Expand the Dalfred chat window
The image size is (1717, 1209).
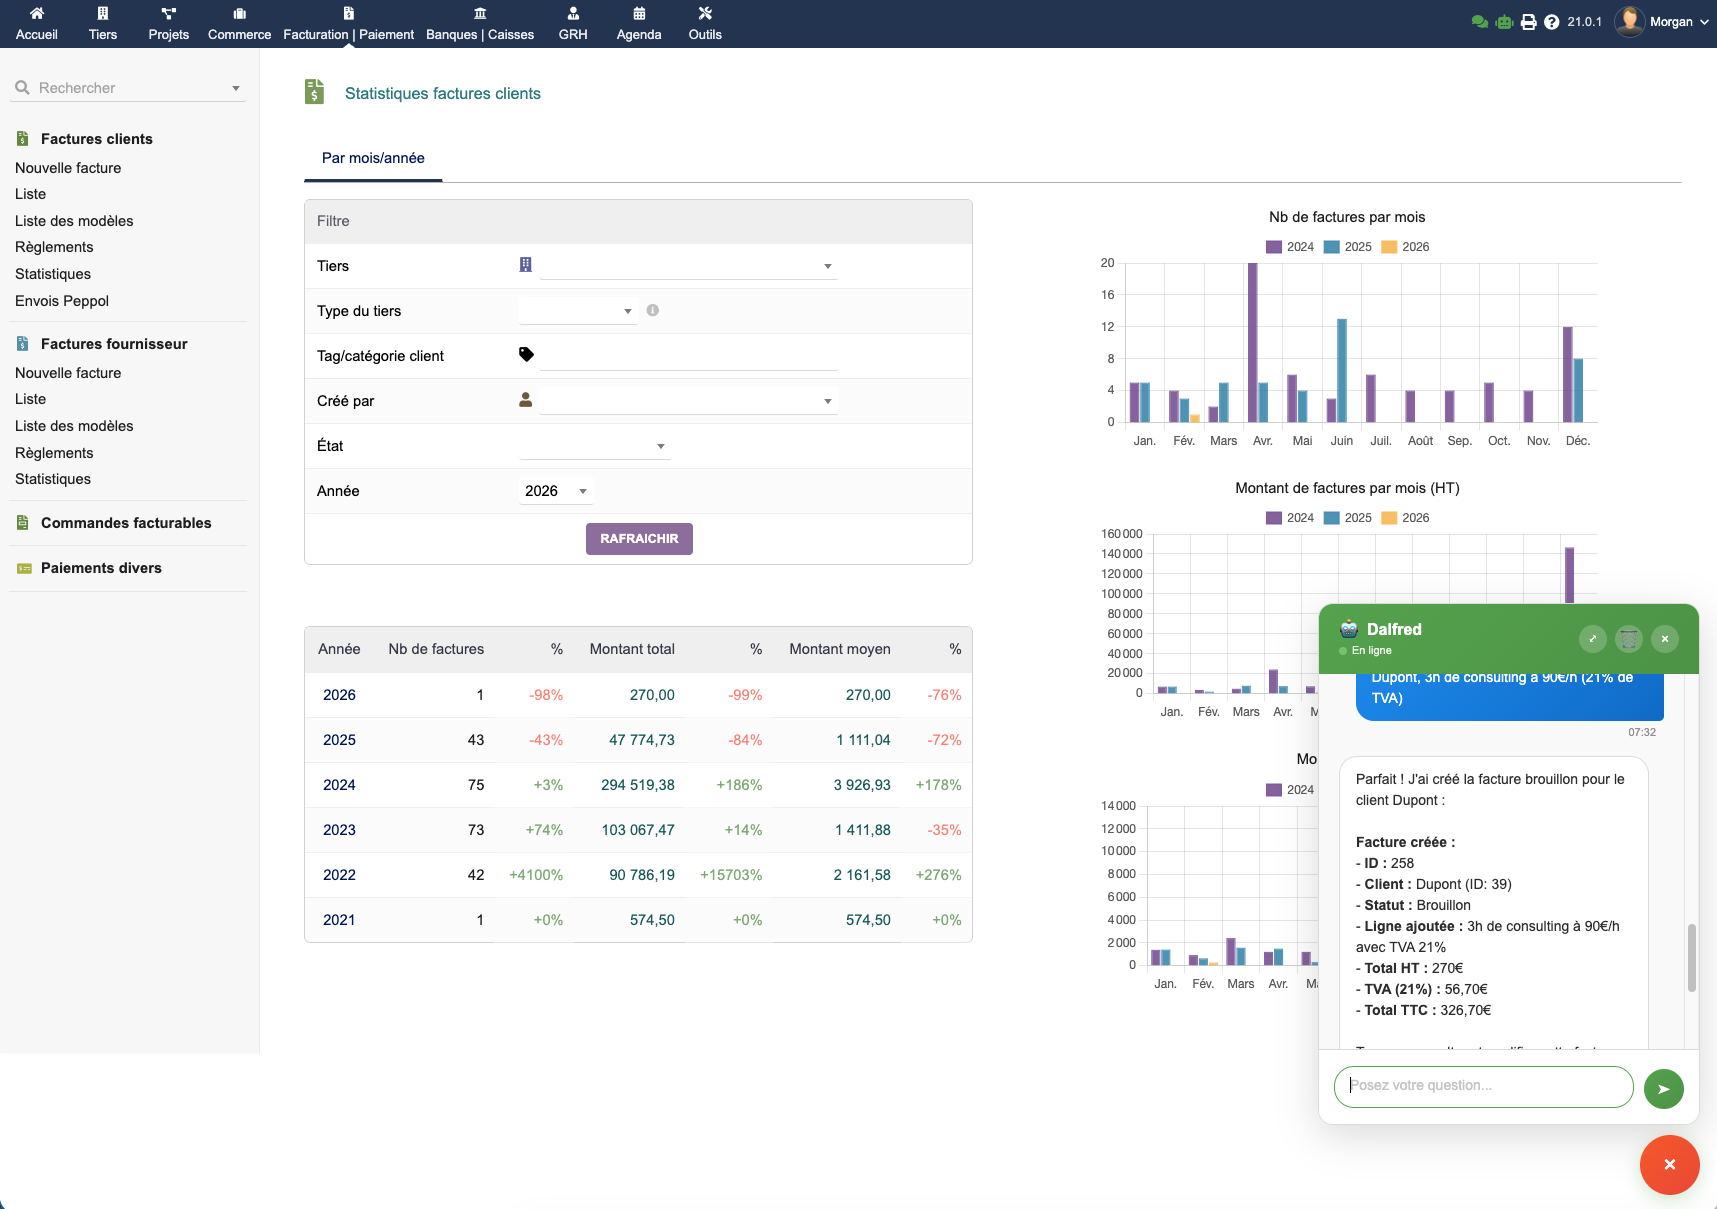[1593, 638]
